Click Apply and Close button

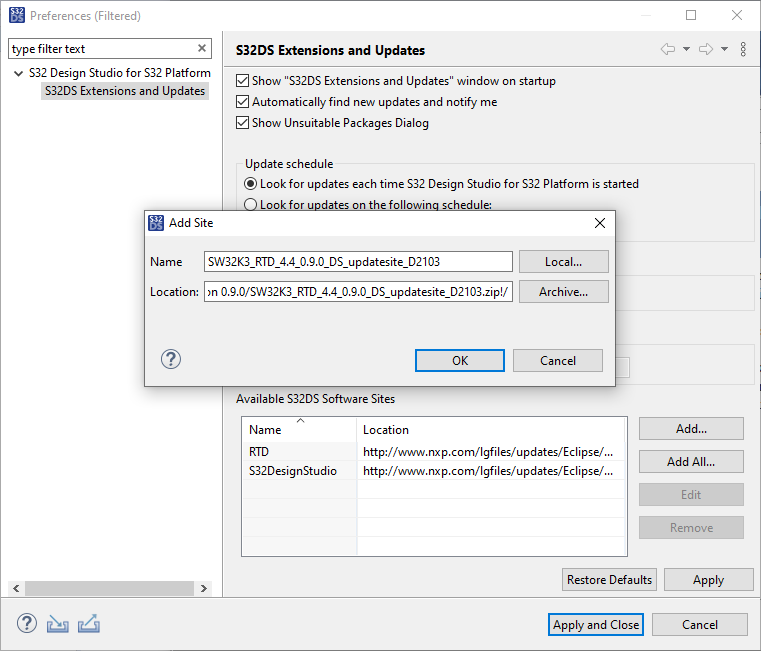(596, 625)
